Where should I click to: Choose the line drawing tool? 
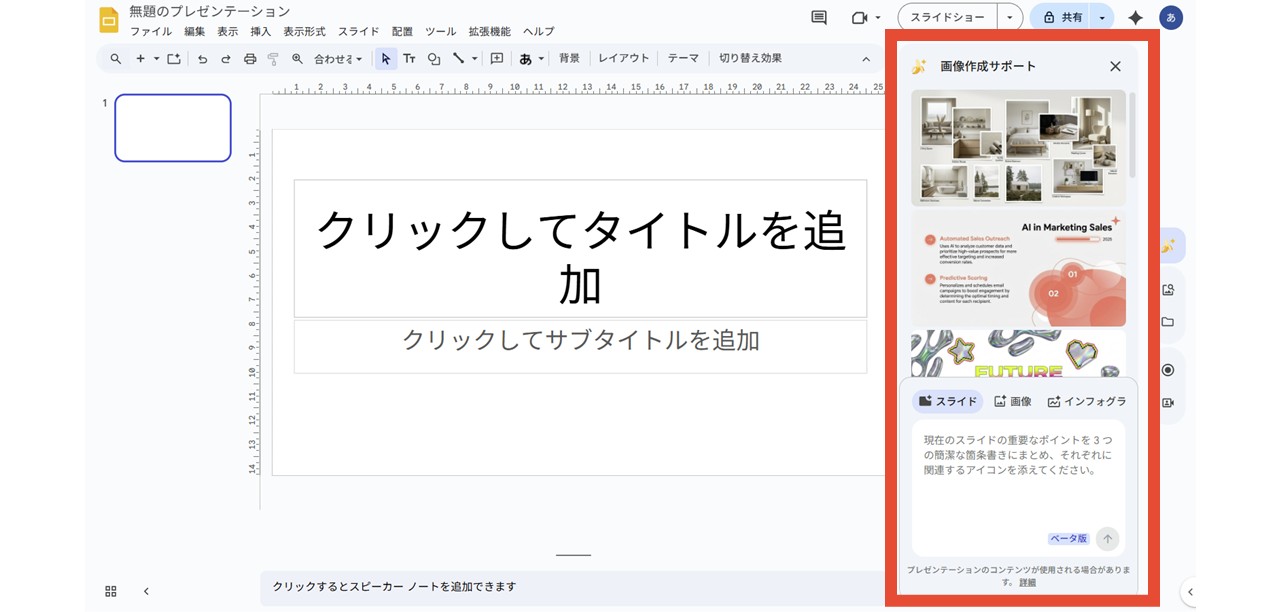click(460, 58)
